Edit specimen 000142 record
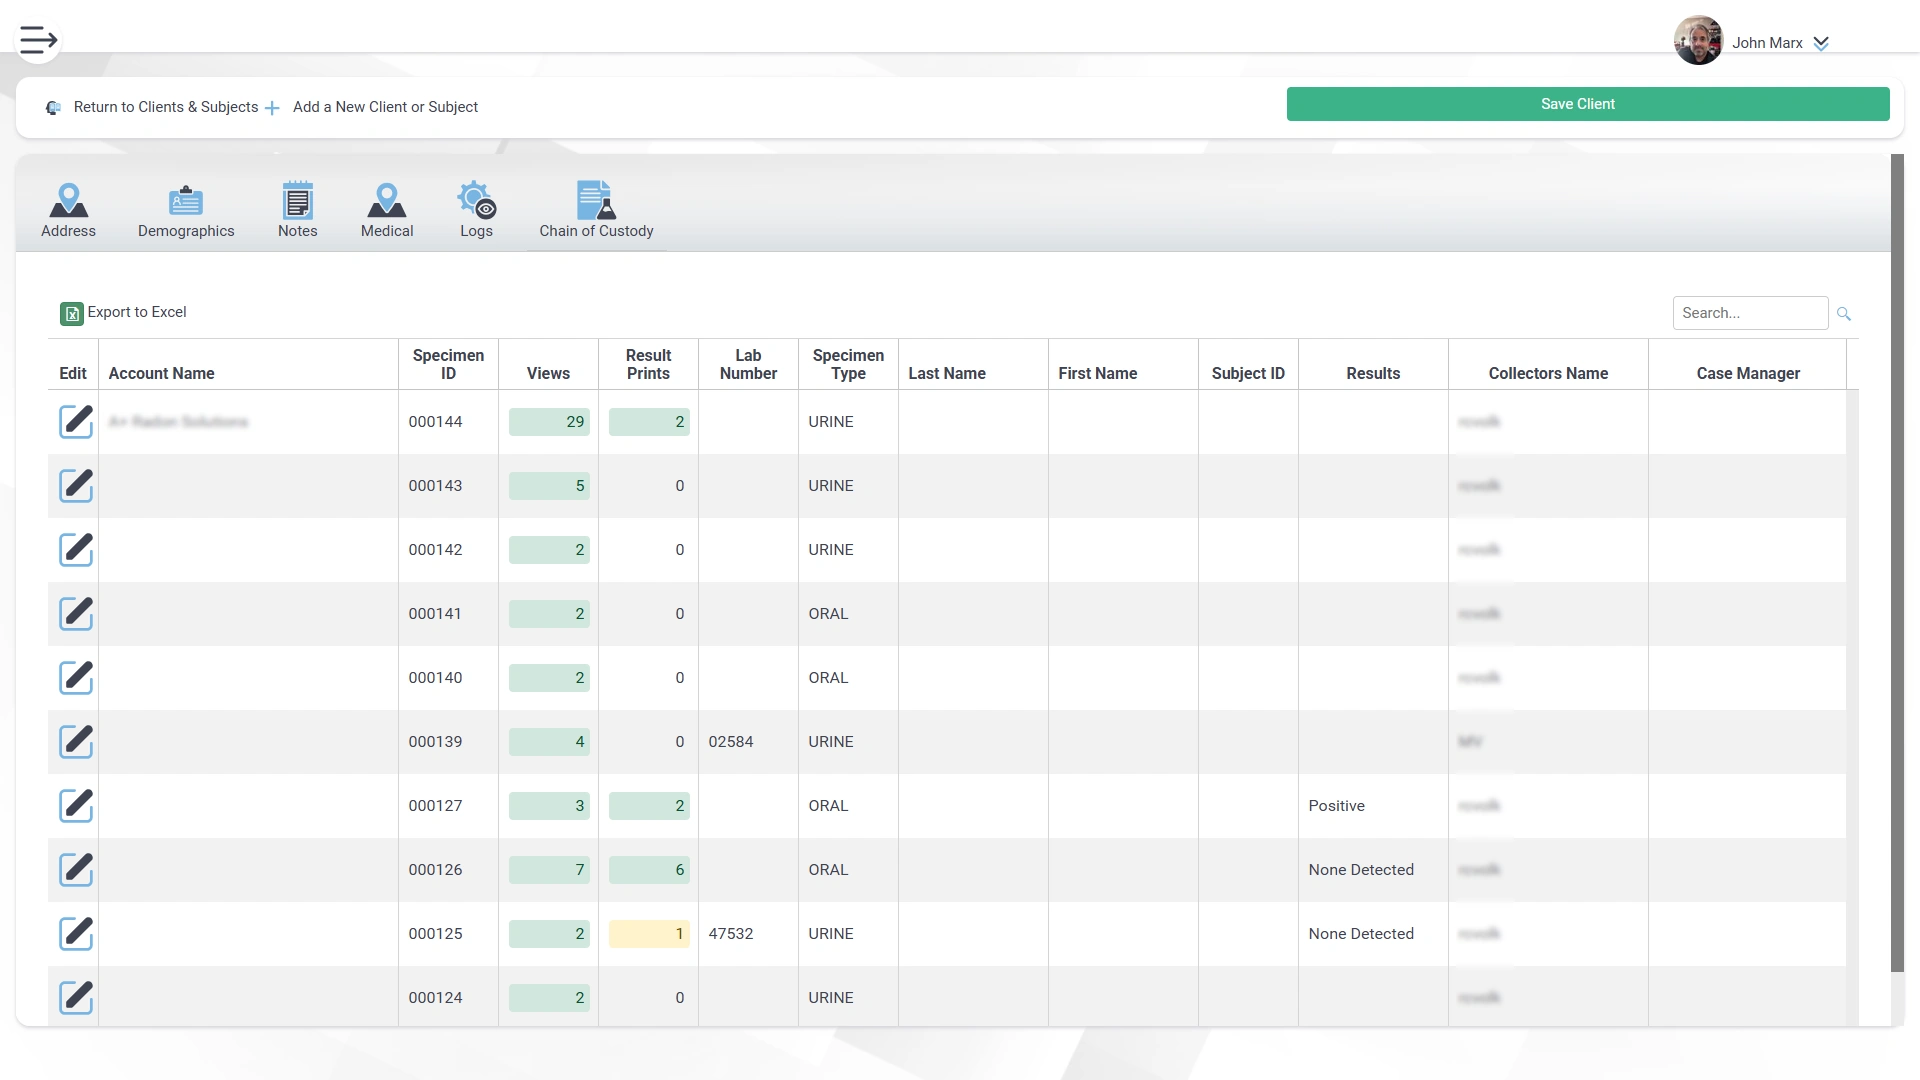The height and width of the screenshot is (1080, 1920). [x=76, y=550]
